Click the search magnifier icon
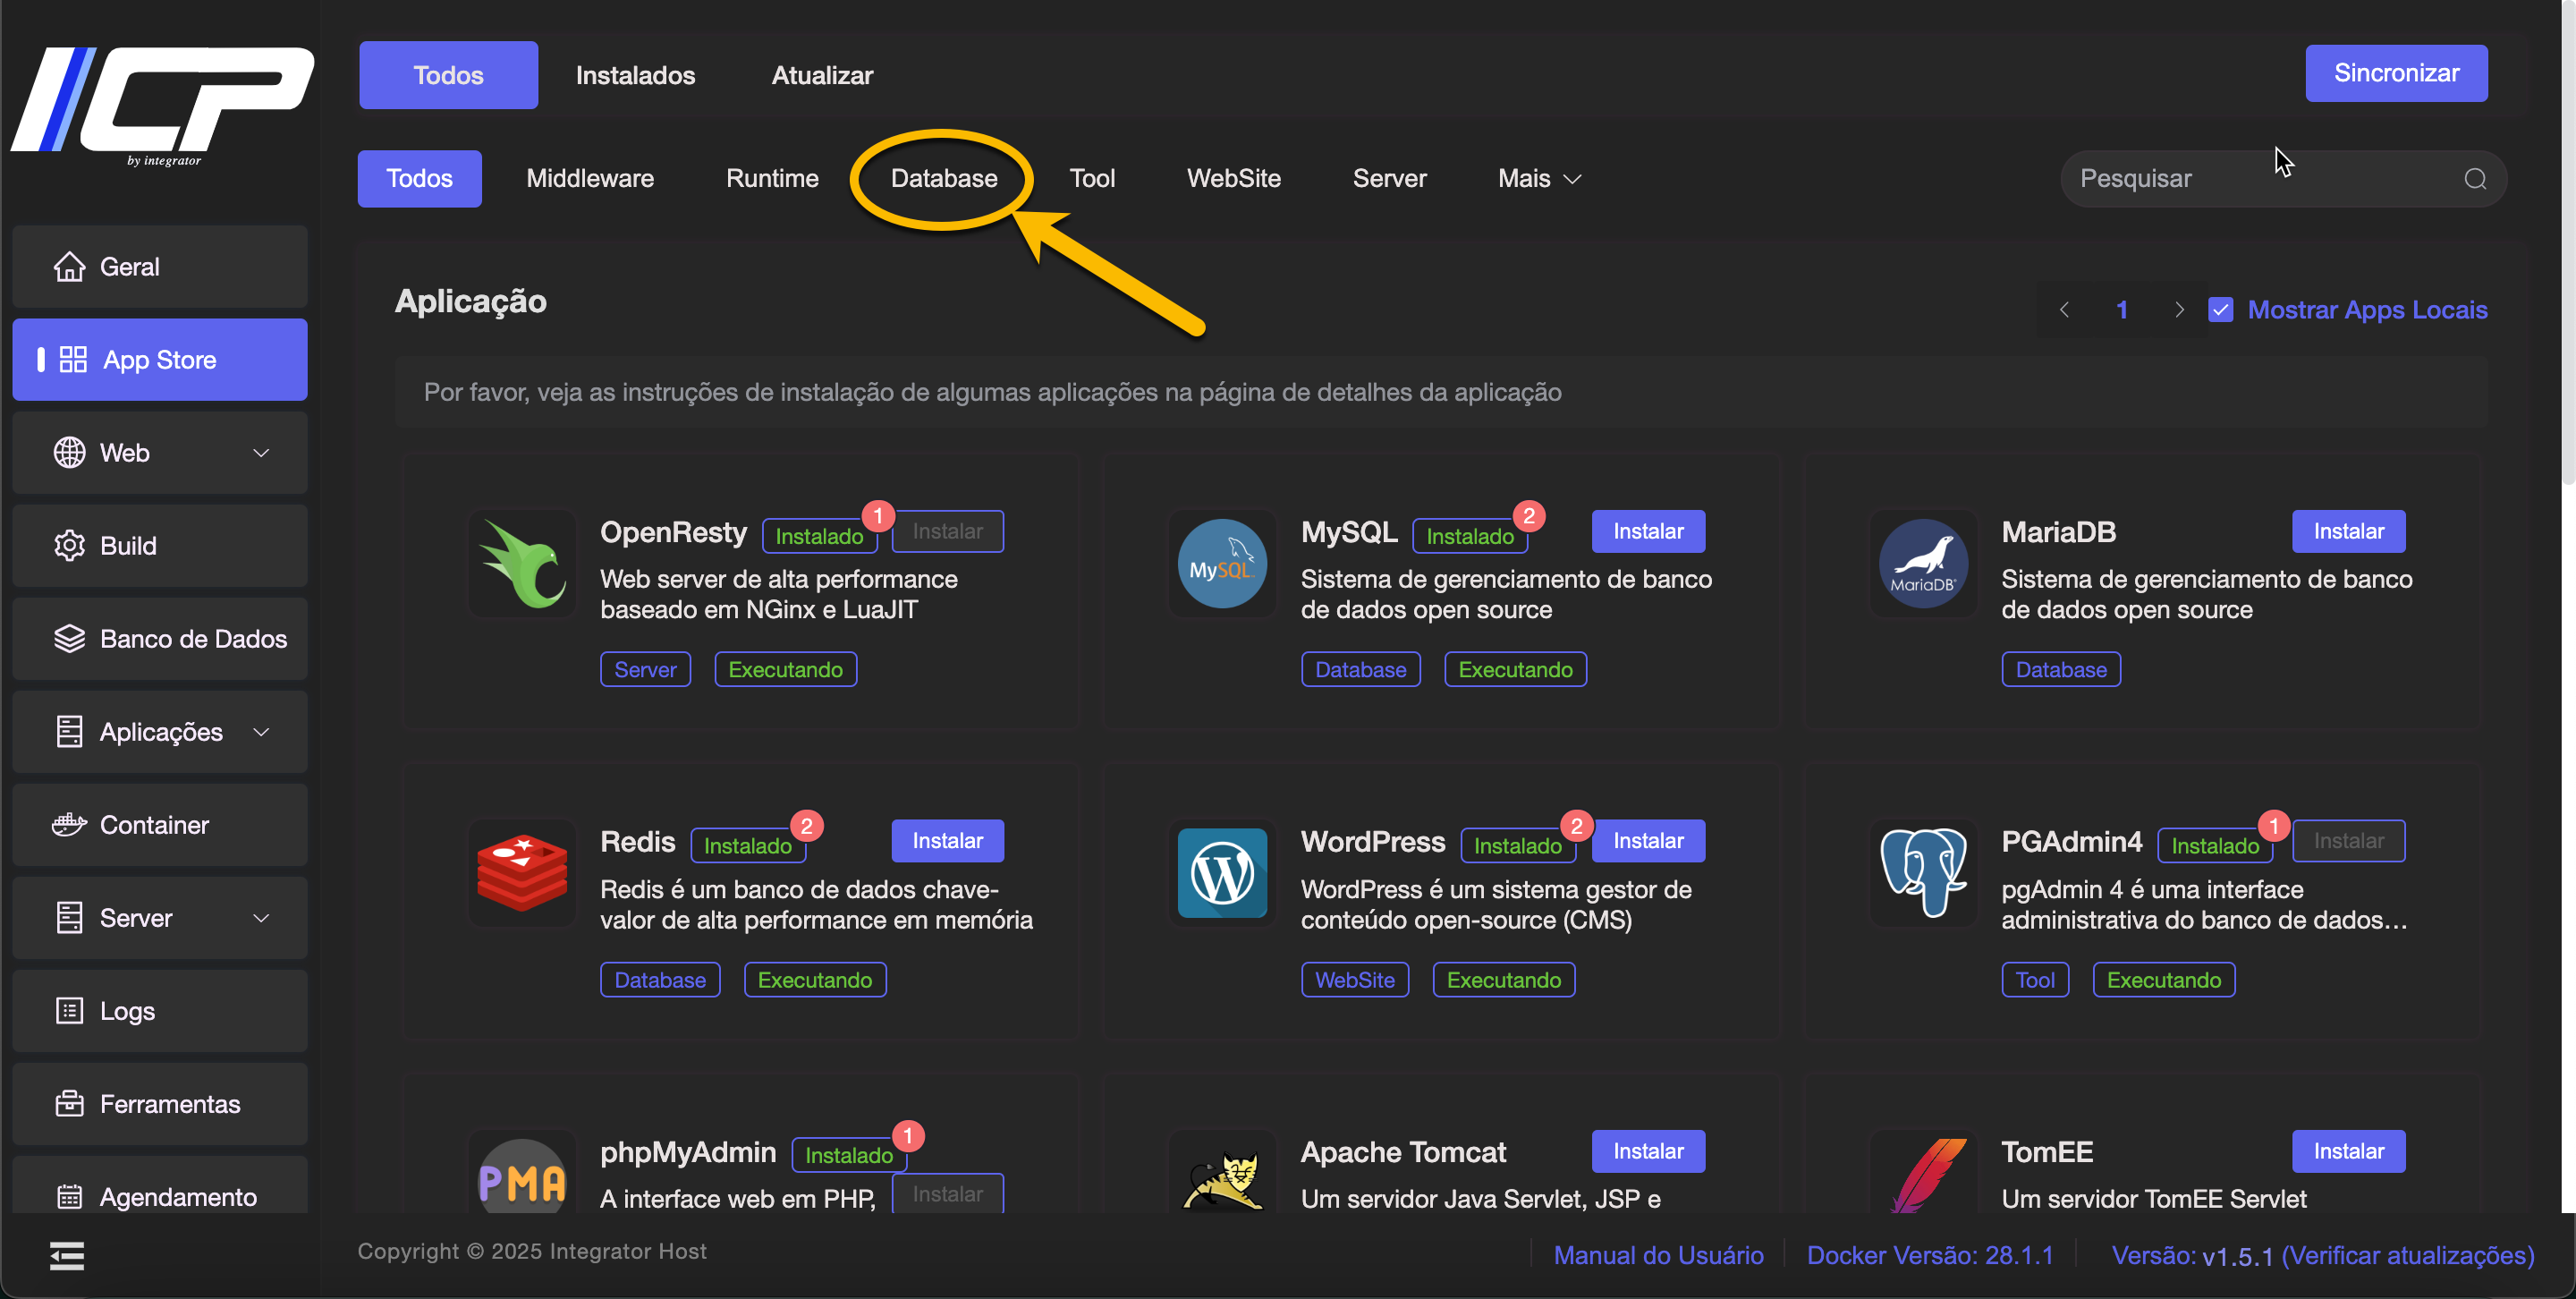Image resolution: width=2576 pixels, height=1299 pixels. coord(2475,179)
